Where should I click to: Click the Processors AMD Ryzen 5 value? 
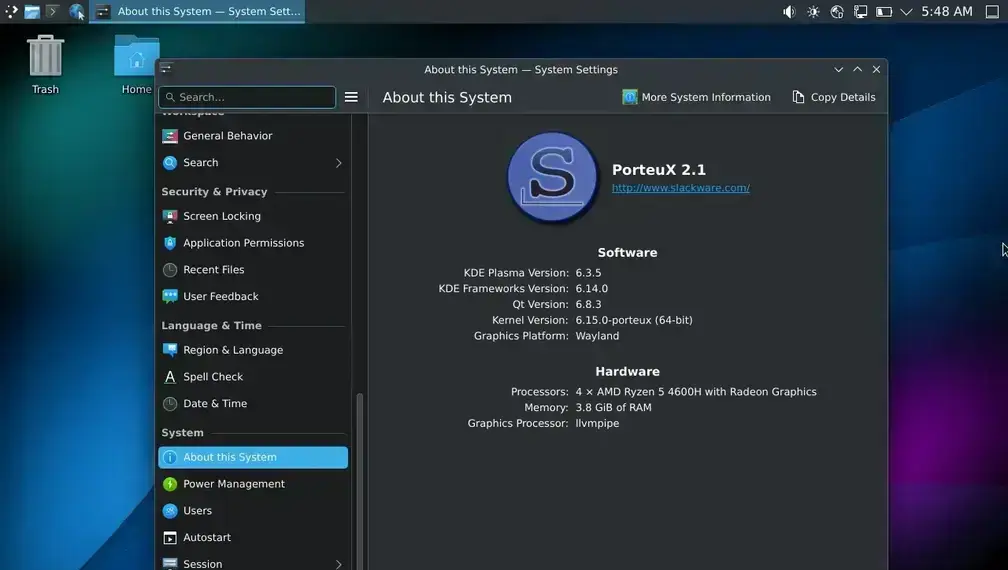click(696, 392)
